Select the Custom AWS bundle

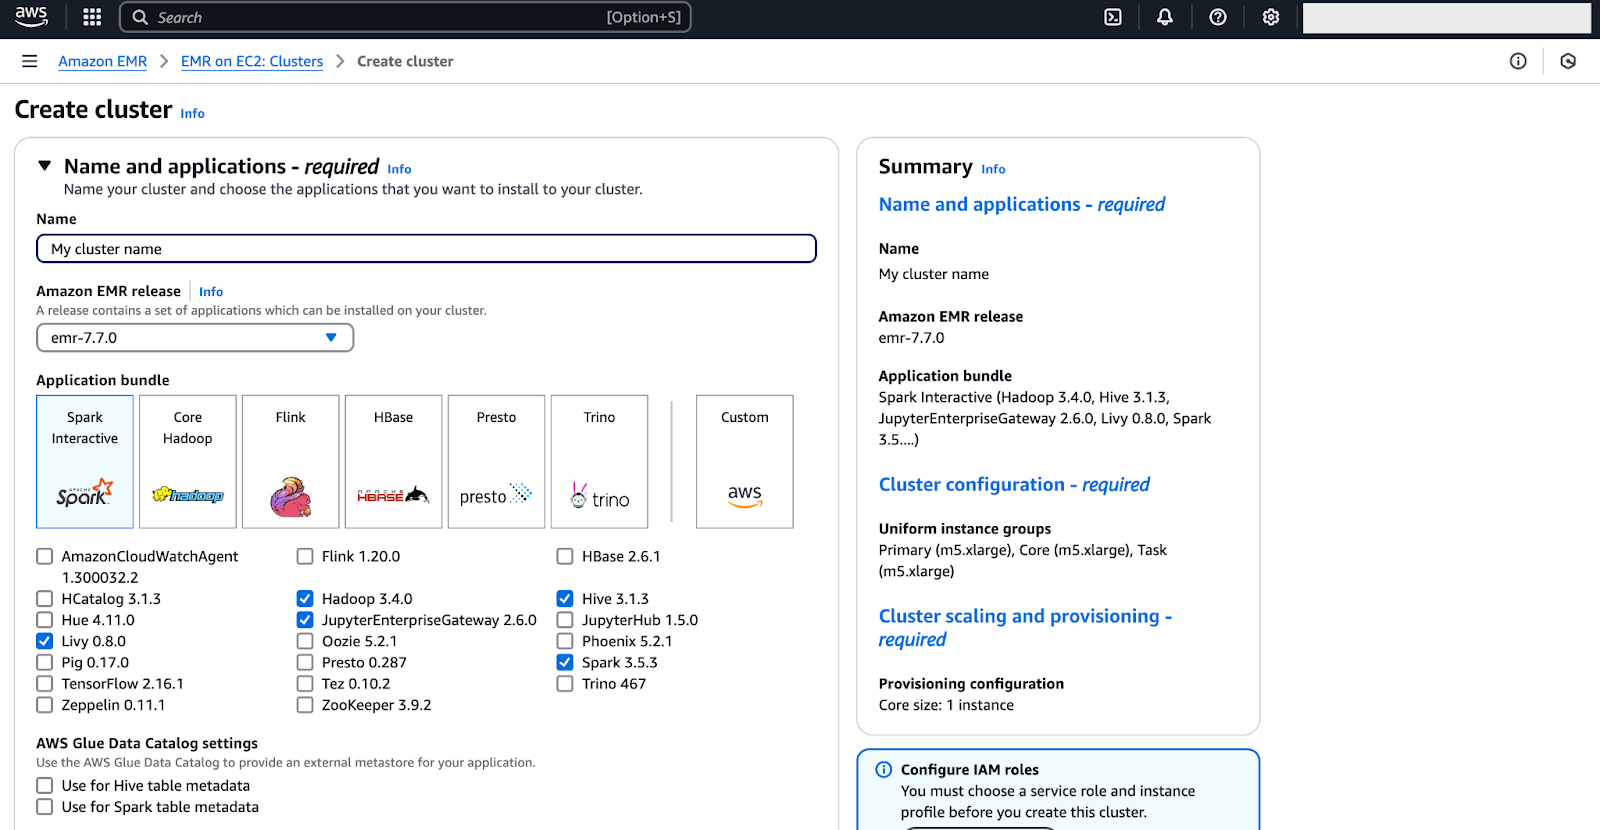pyautogui.click(x=745, y=461)
